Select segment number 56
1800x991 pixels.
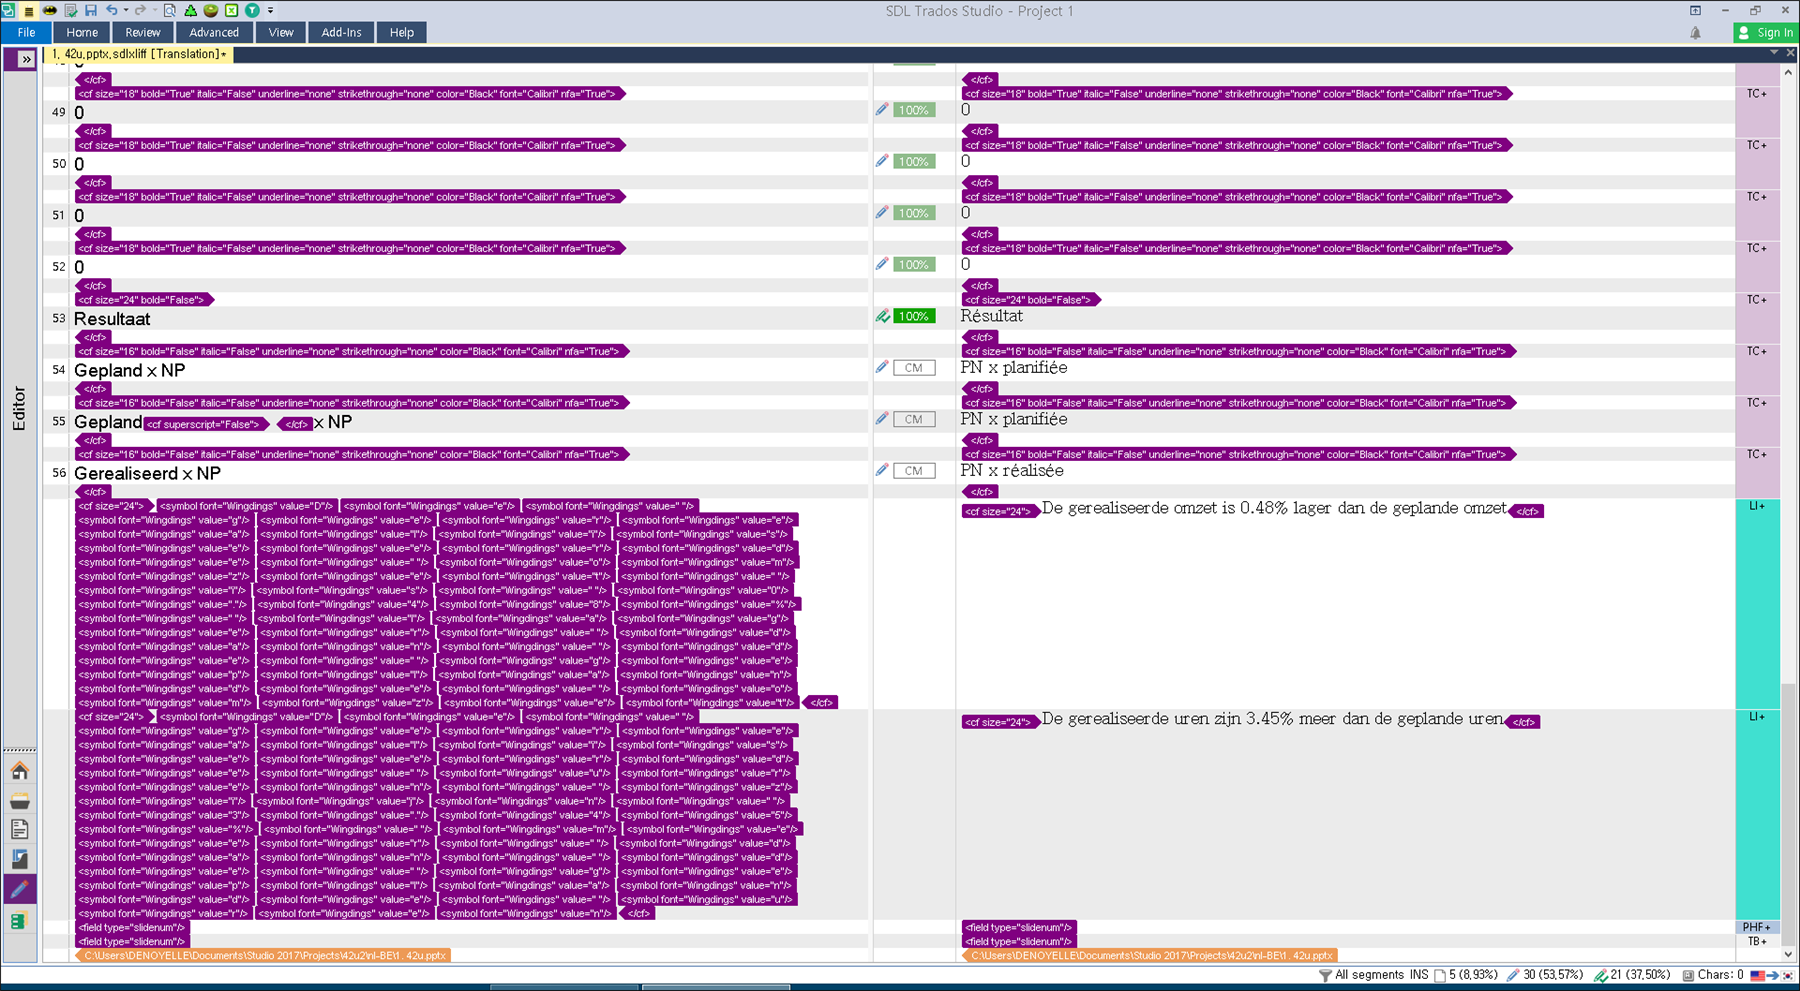tap(58, 473)
